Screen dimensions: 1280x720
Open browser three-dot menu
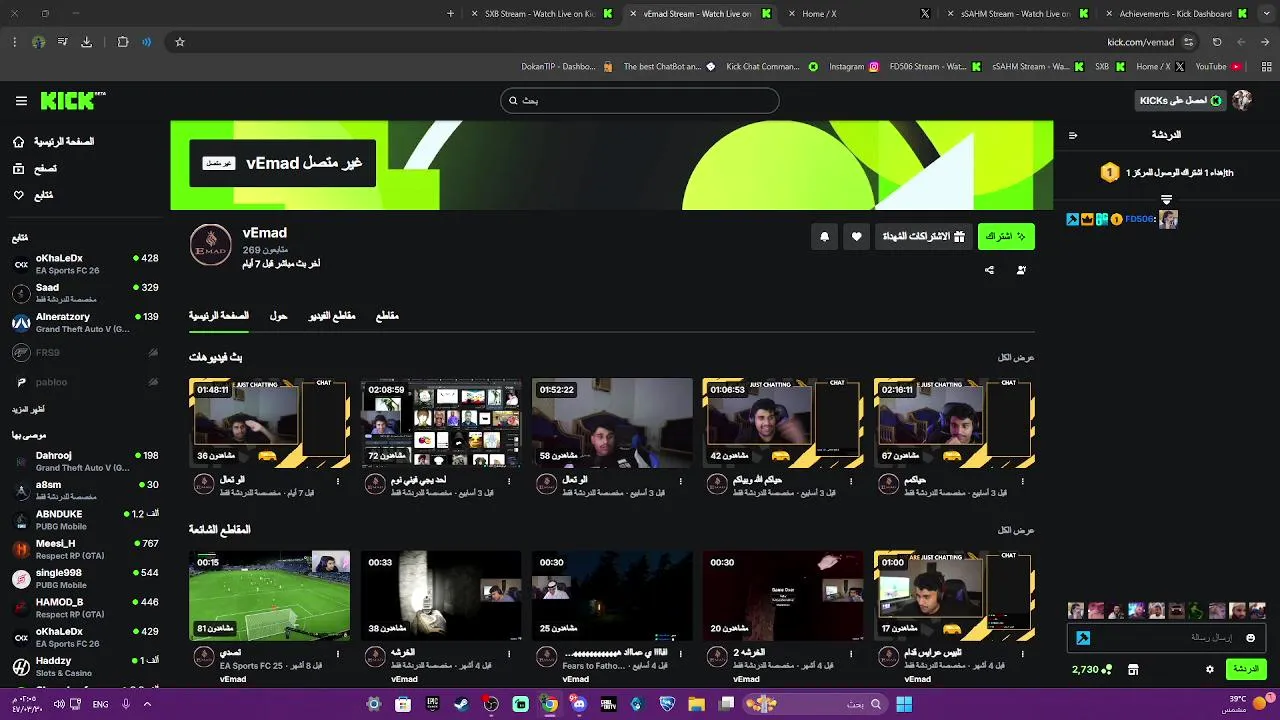click(x=14, y=42)
